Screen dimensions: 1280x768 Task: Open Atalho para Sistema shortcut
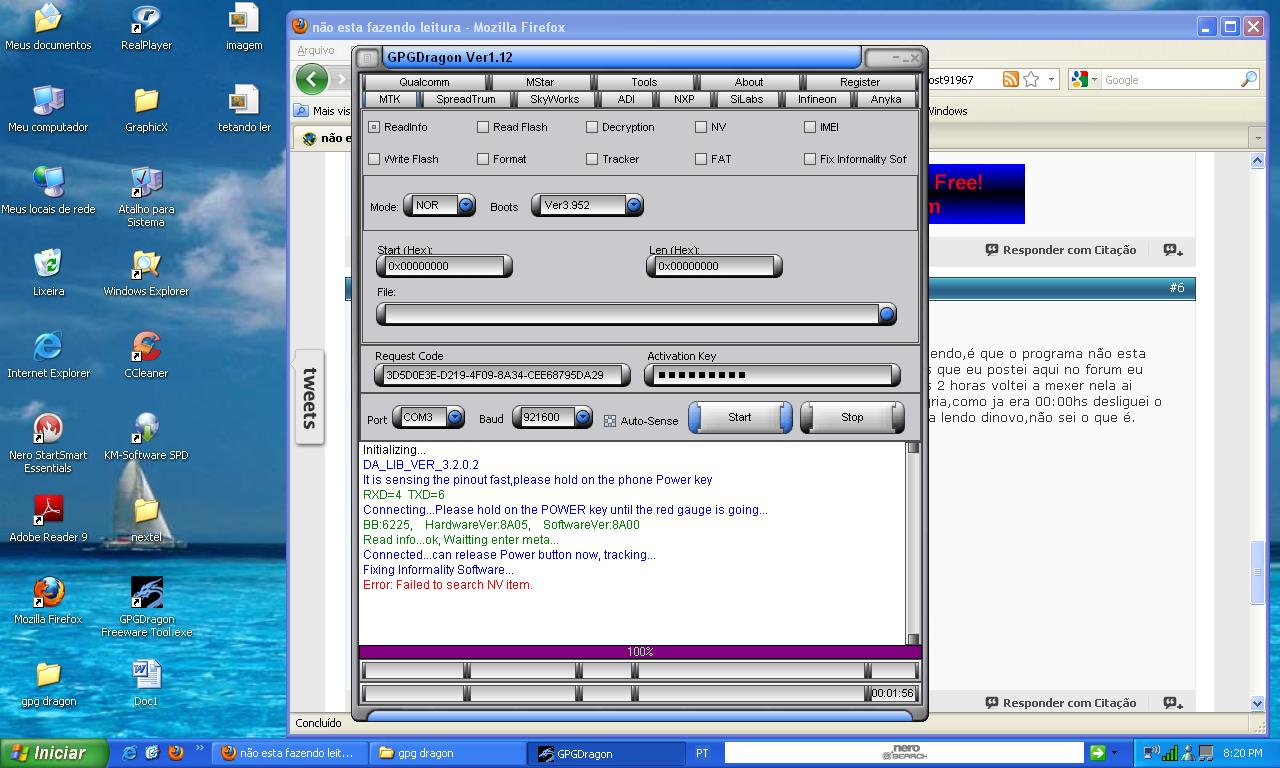[146, 196]
